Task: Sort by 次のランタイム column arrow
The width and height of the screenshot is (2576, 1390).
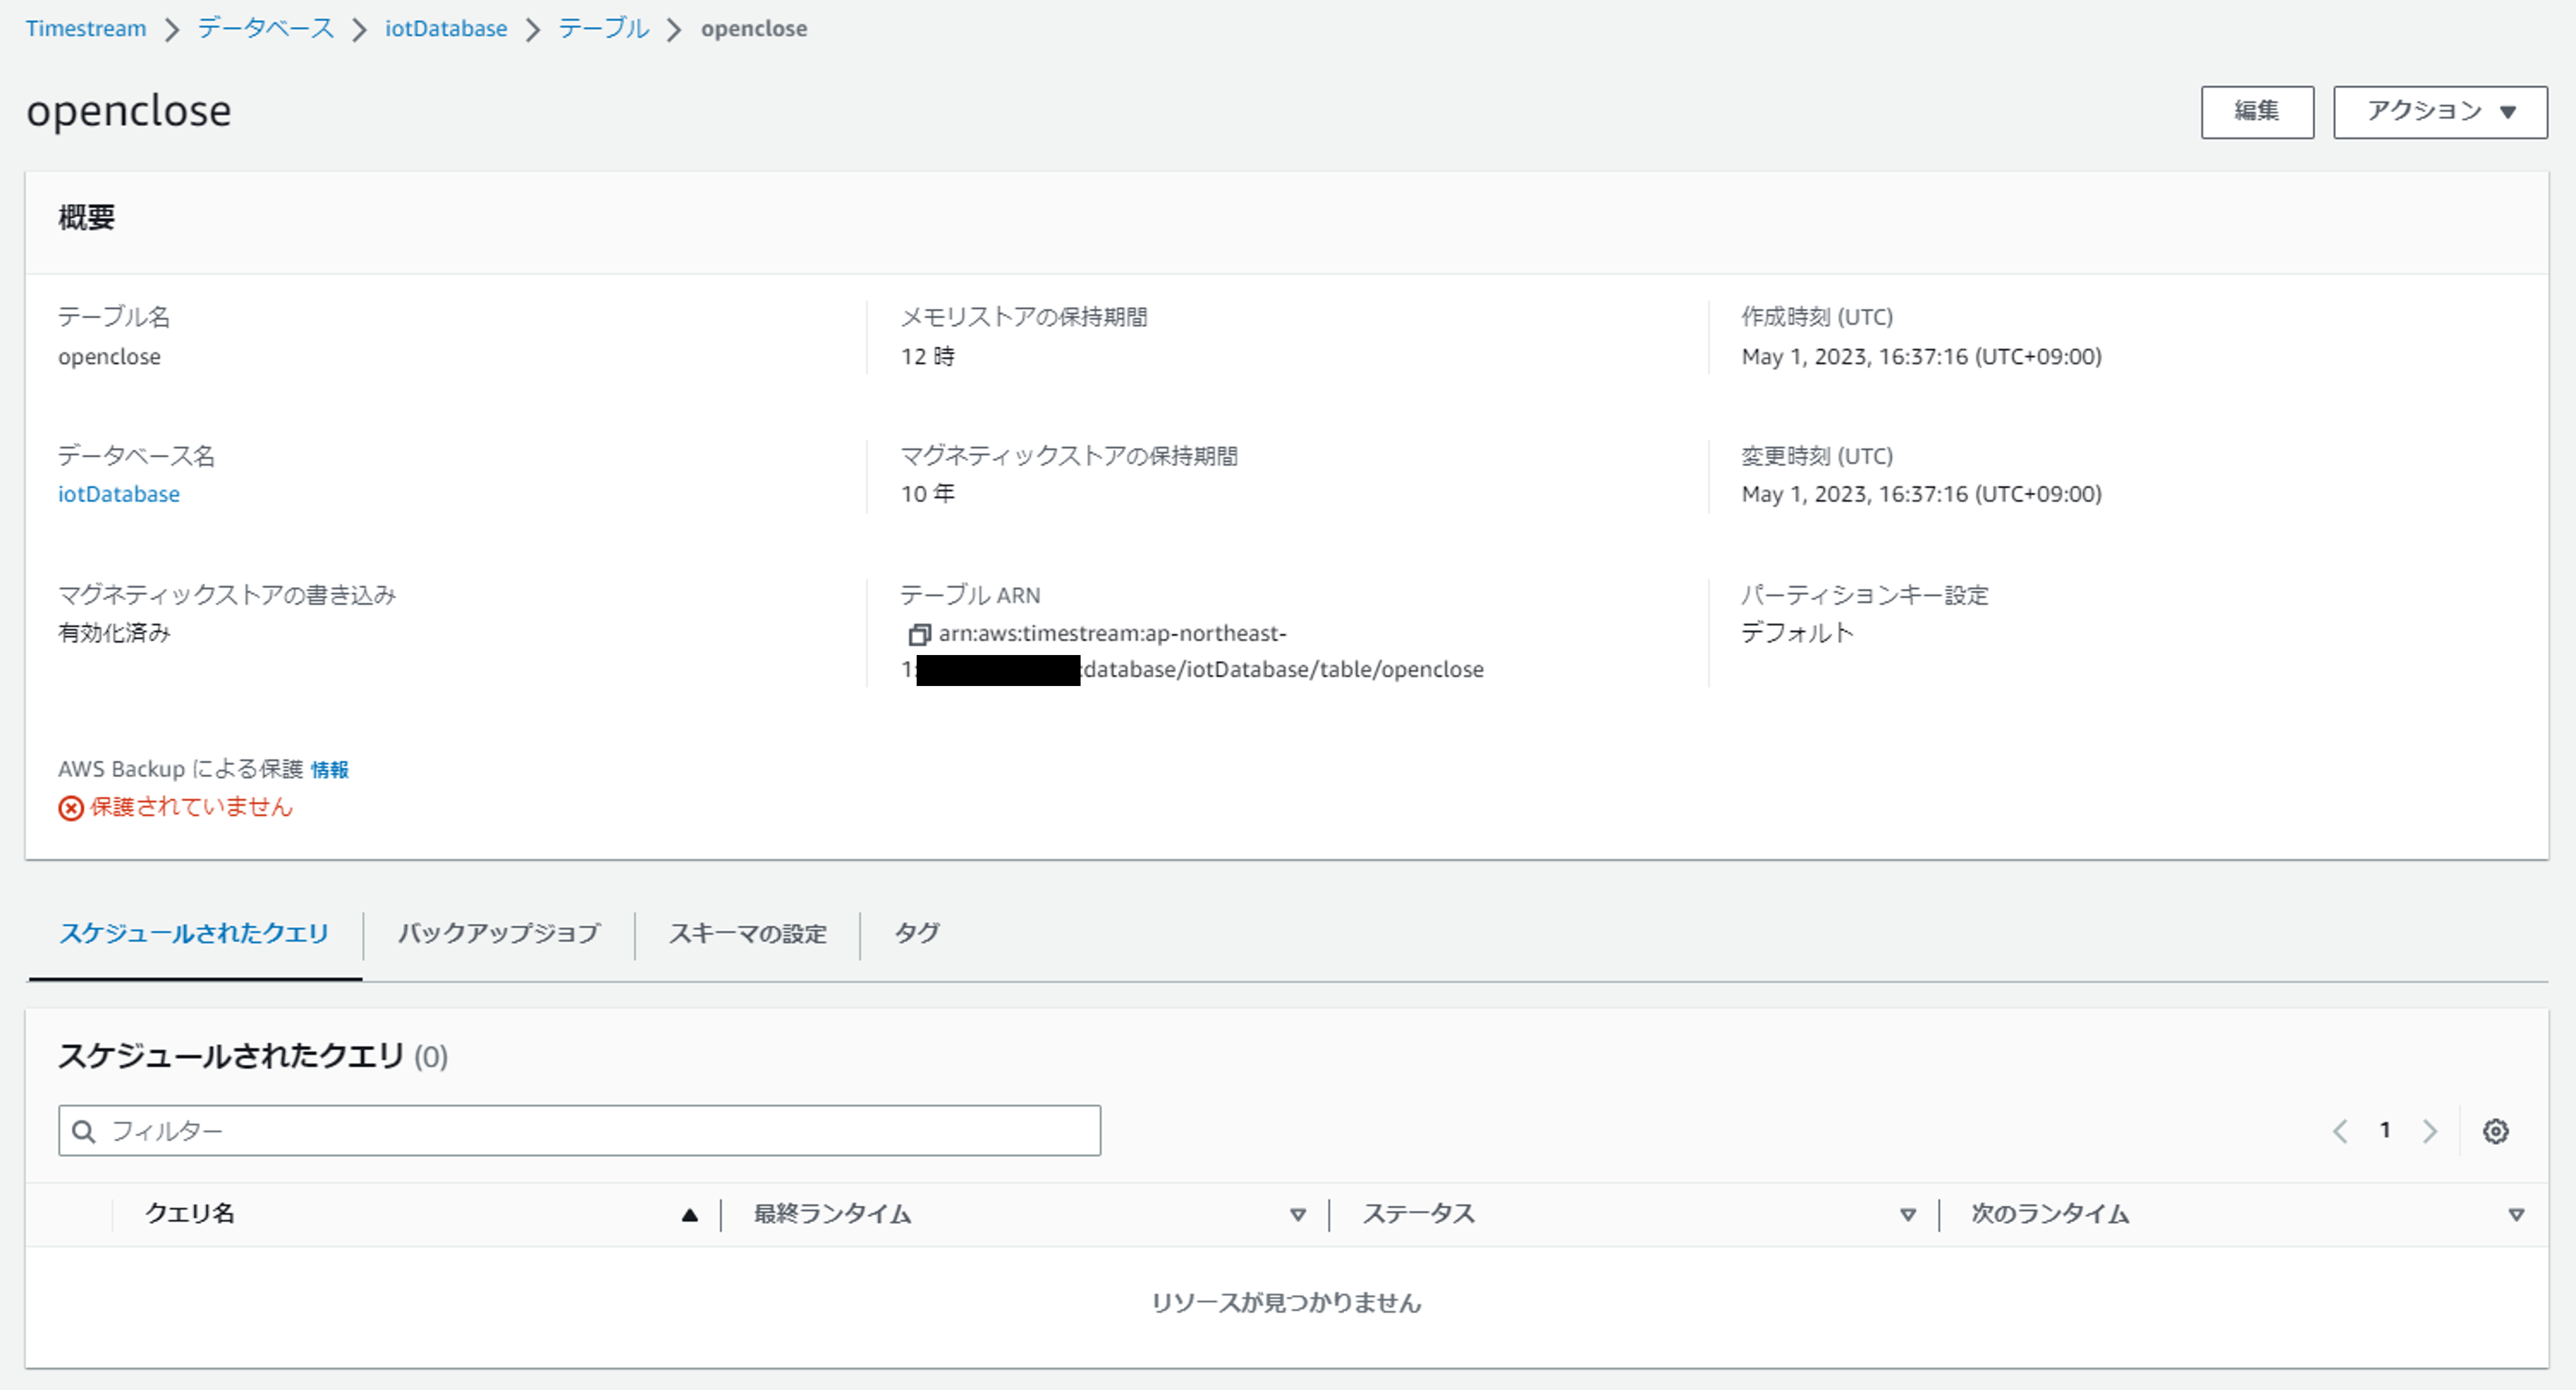Action: (2516, 1215)
